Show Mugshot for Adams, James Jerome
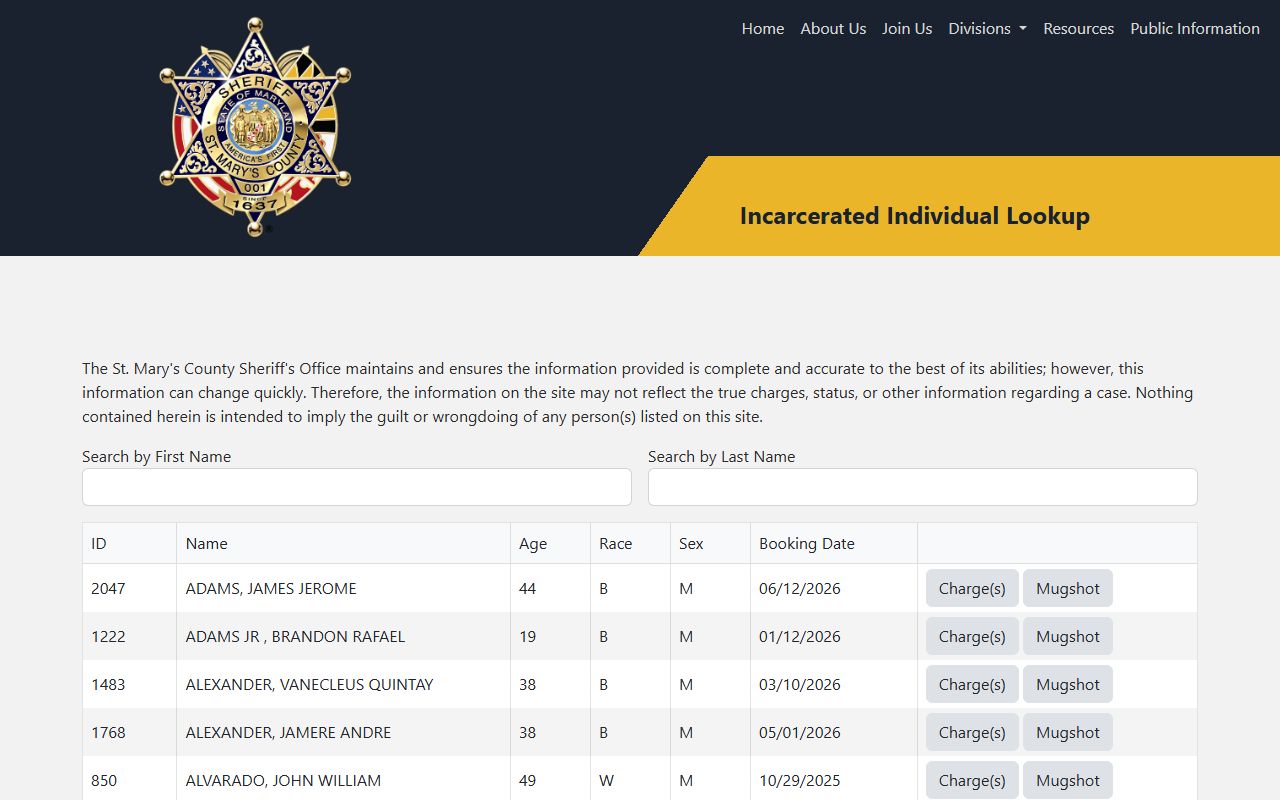The width and height of the screenshot is (1280, 800). click(1068, 588)
